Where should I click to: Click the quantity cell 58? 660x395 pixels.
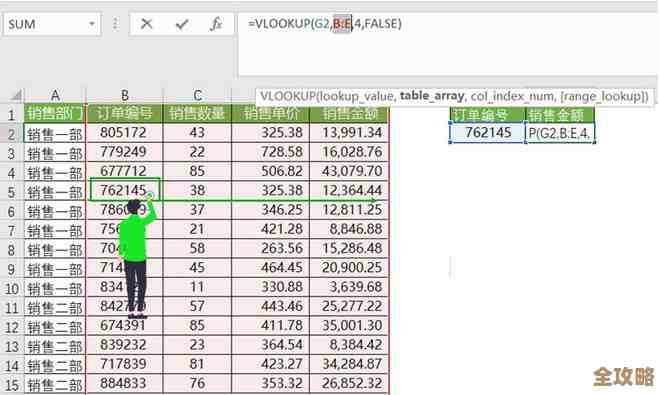coord(197,248)
